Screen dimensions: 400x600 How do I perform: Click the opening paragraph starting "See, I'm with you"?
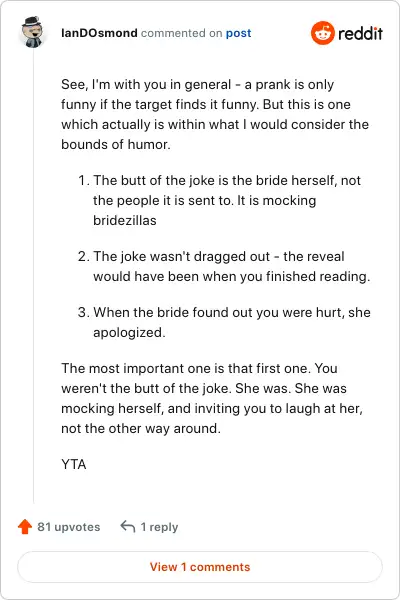[x=215, y=114]
